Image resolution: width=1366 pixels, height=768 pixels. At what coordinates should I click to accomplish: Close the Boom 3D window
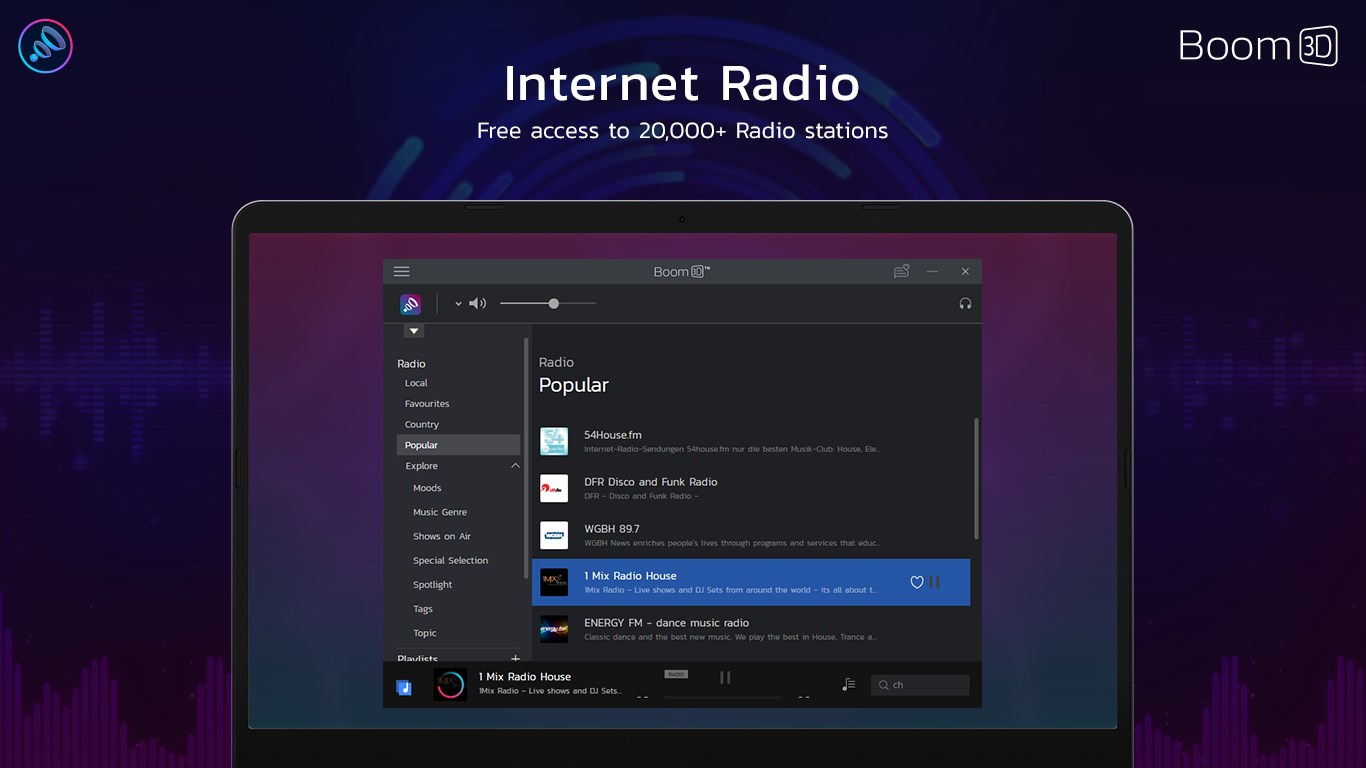(965, 271)
